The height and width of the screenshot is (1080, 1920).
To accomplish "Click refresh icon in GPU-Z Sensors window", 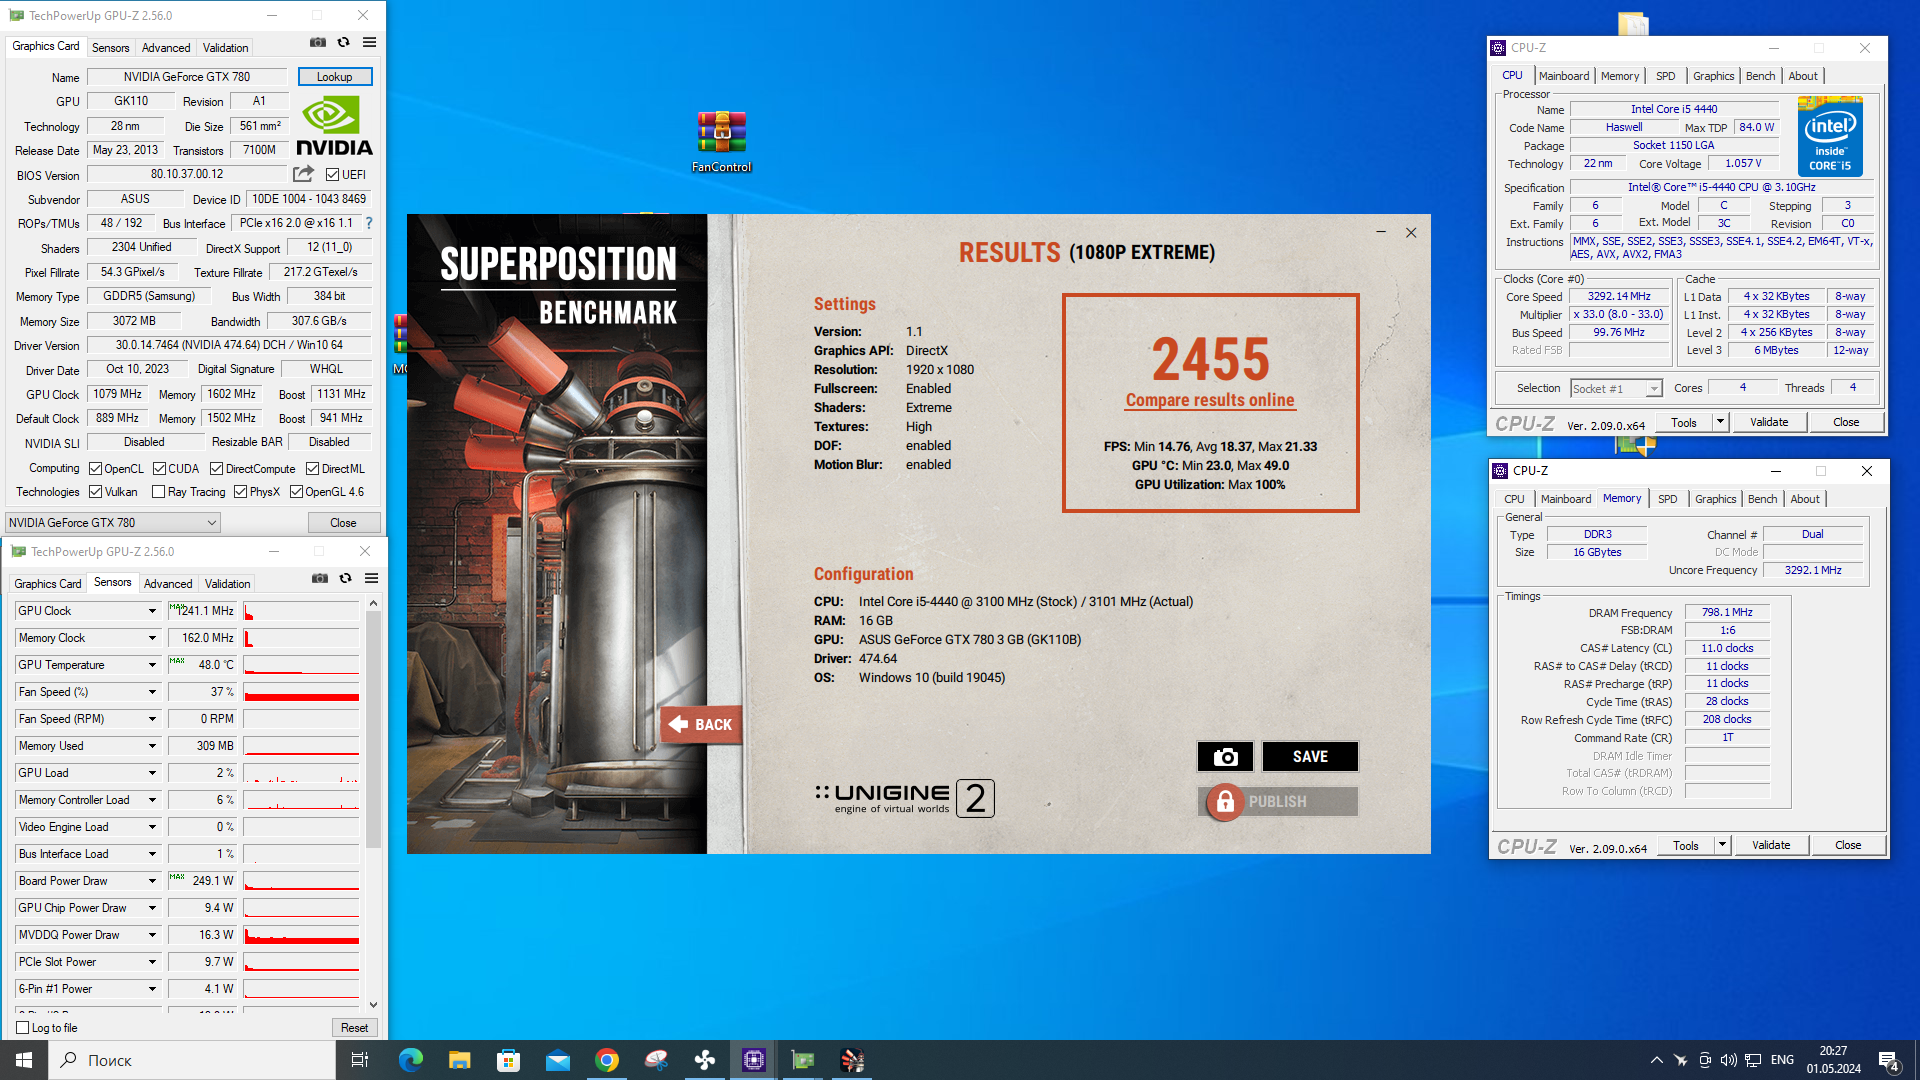I will [345, 578].
